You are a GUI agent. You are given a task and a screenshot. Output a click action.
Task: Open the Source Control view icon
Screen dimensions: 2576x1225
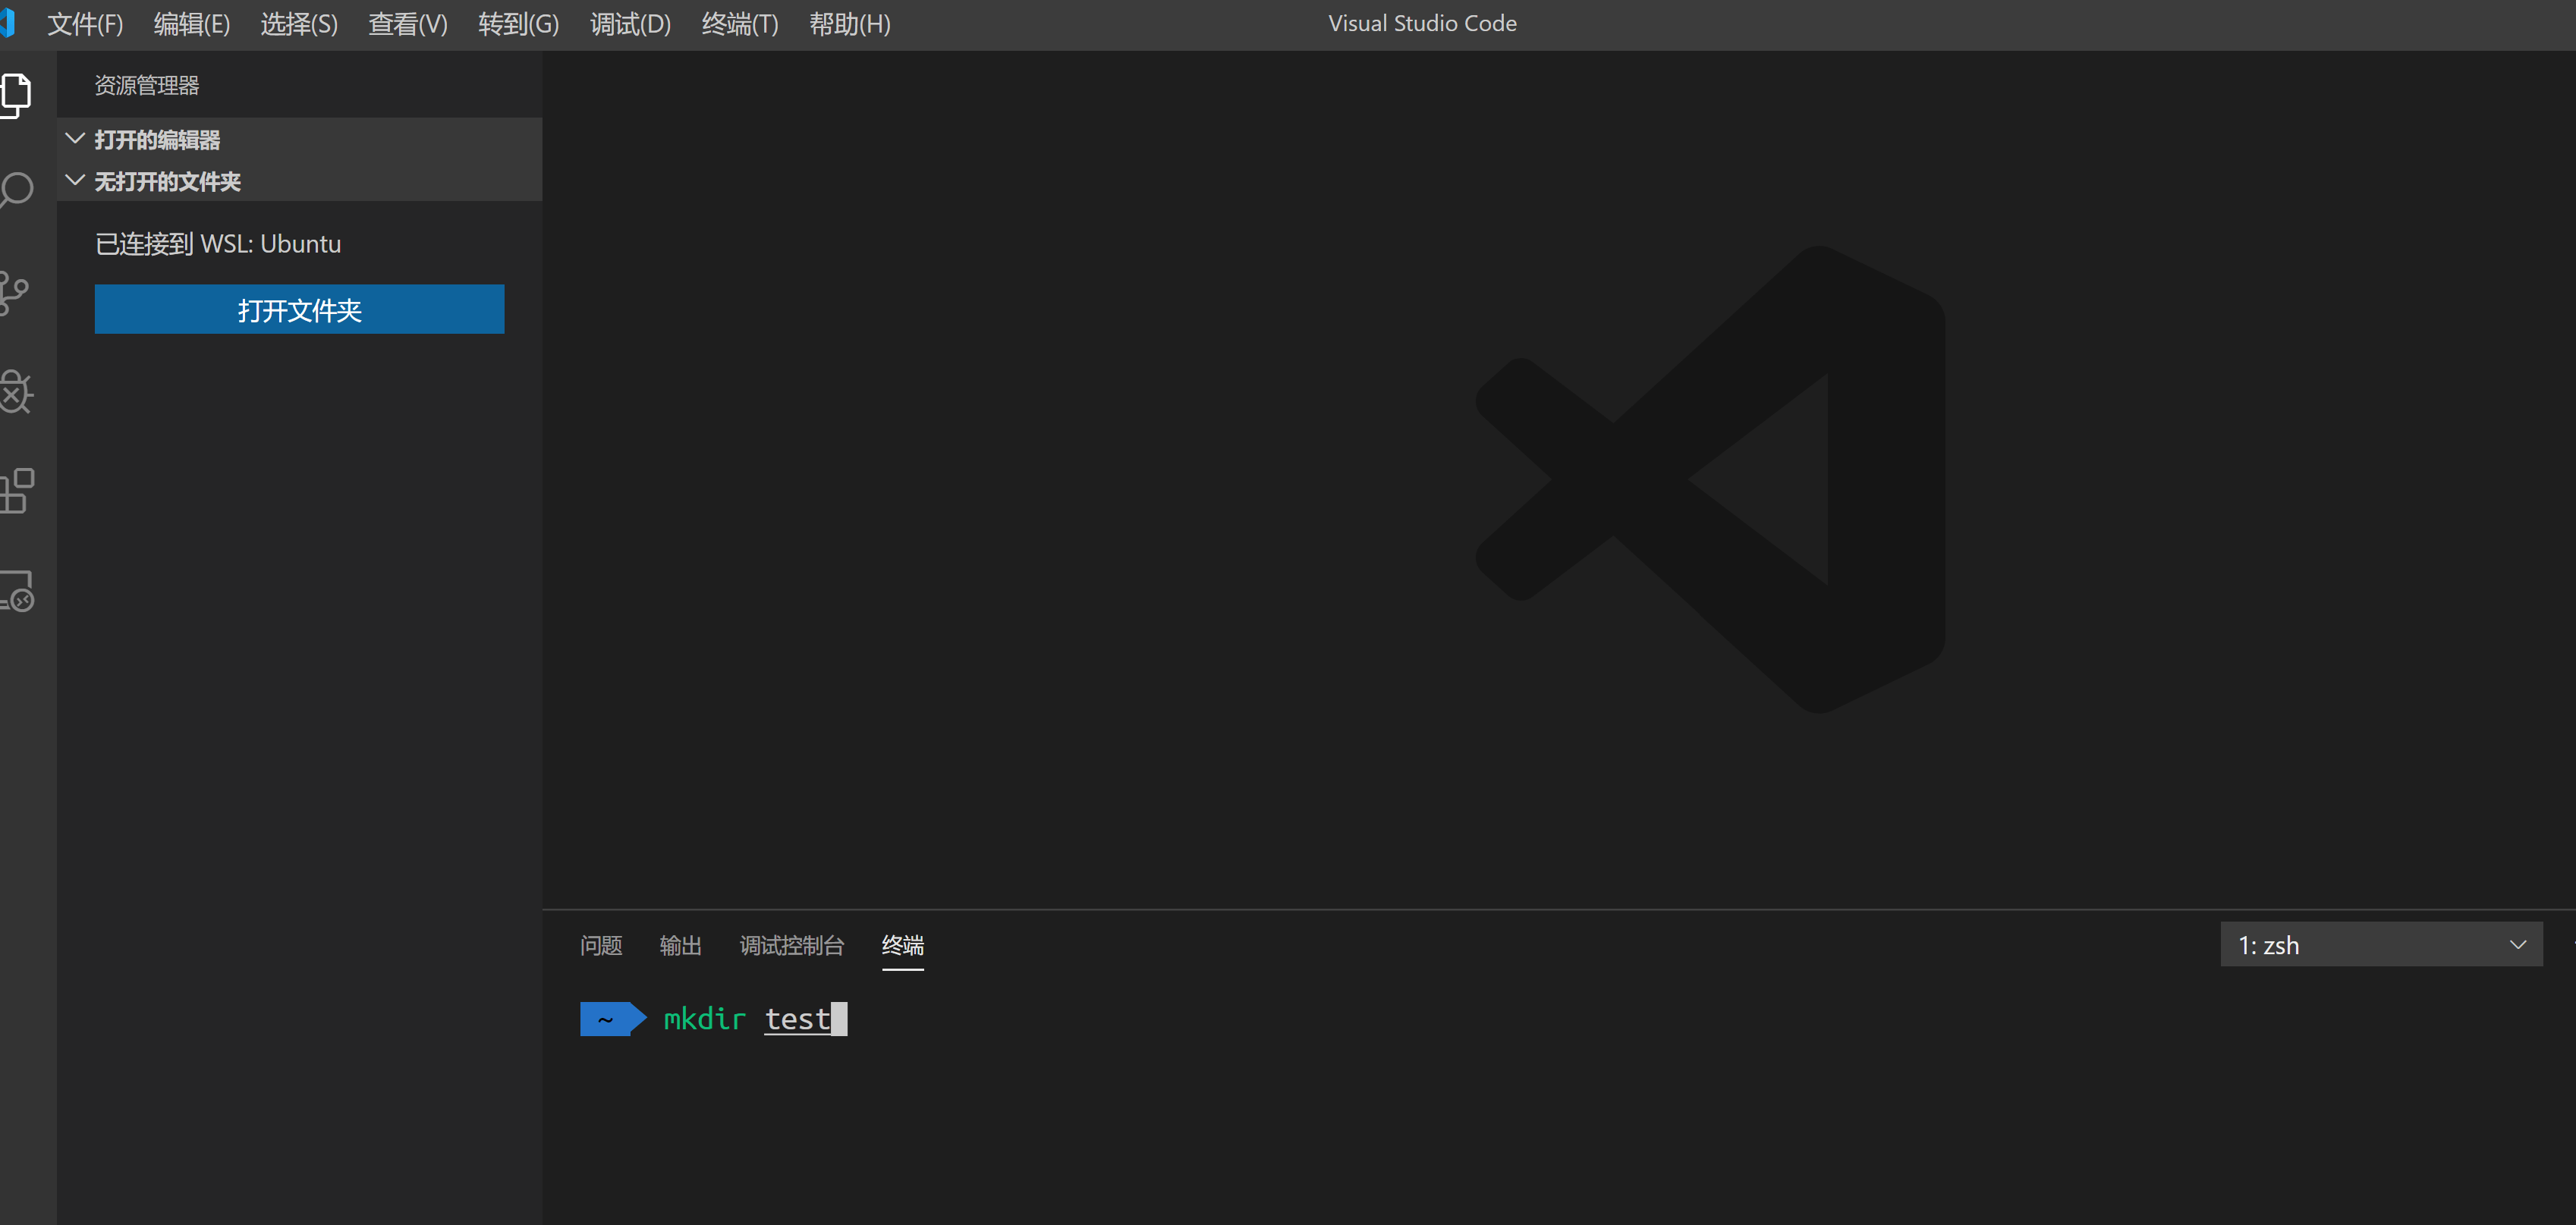point(15,293)
